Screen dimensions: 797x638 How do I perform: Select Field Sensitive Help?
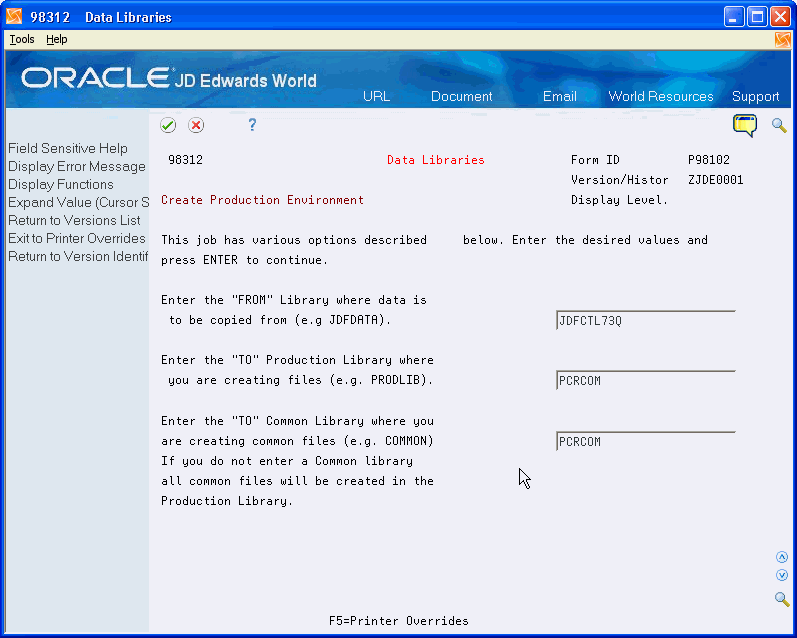tap(68, 148)
